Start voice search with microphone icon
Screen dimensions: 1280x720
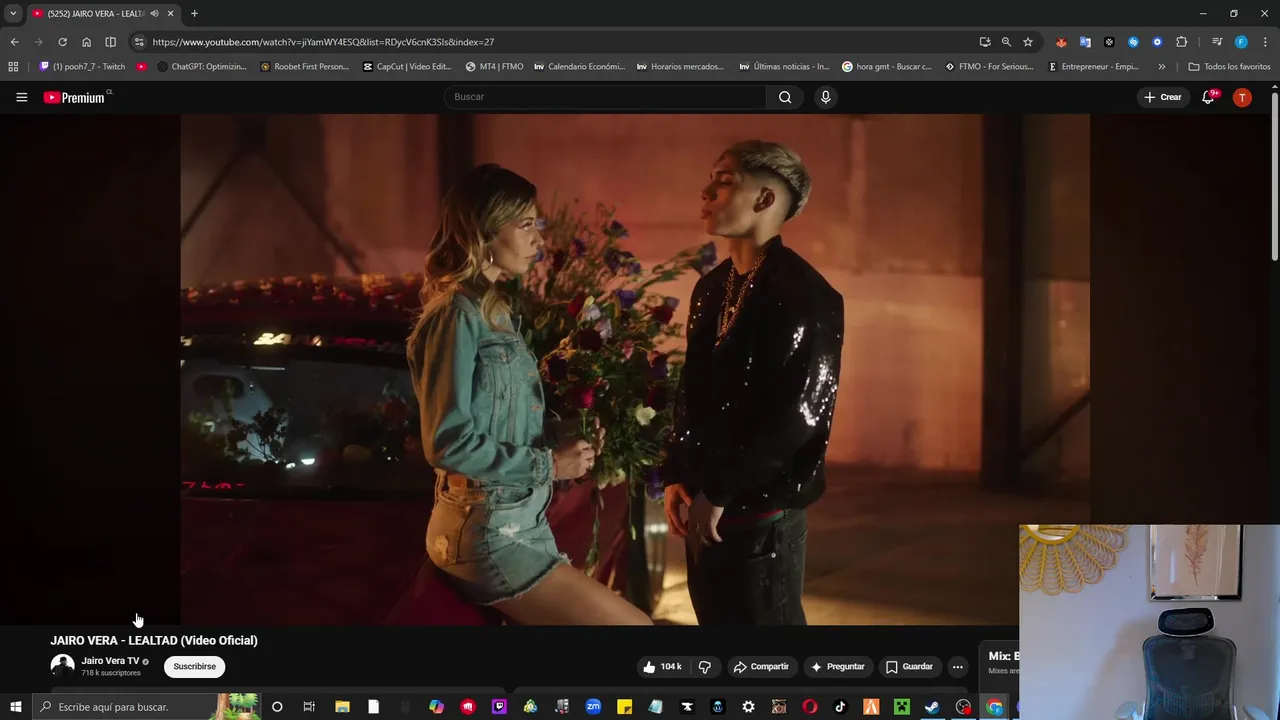[825, 97]
